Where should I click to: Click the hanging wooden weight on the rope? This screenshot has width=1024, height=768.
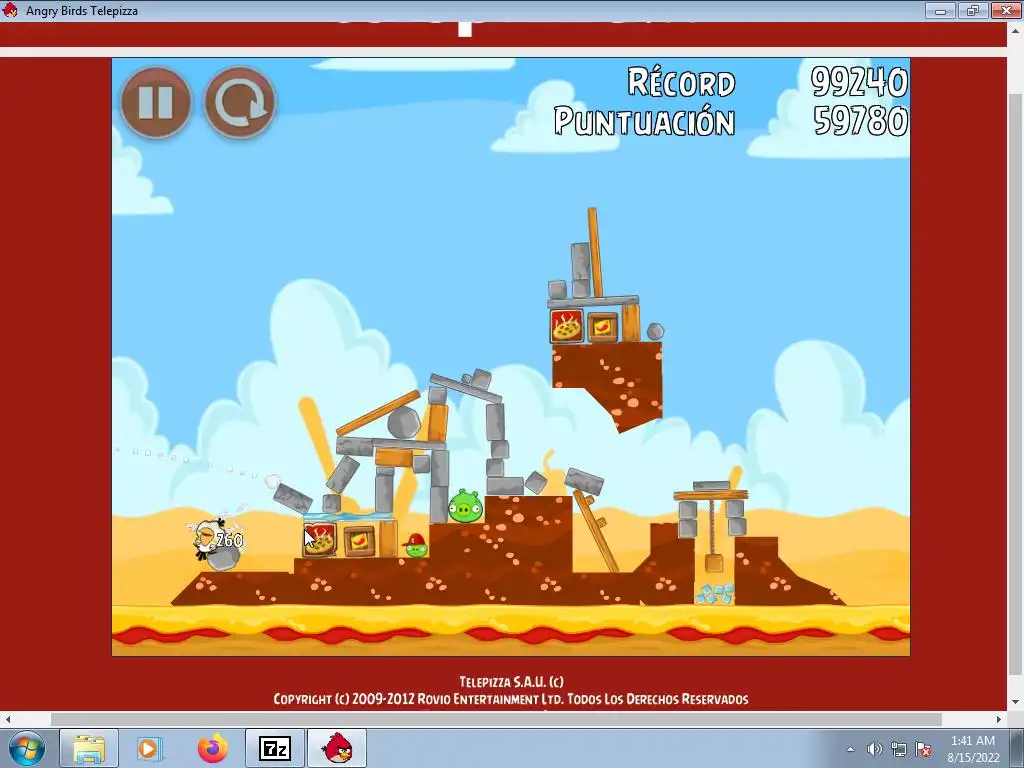714,563
